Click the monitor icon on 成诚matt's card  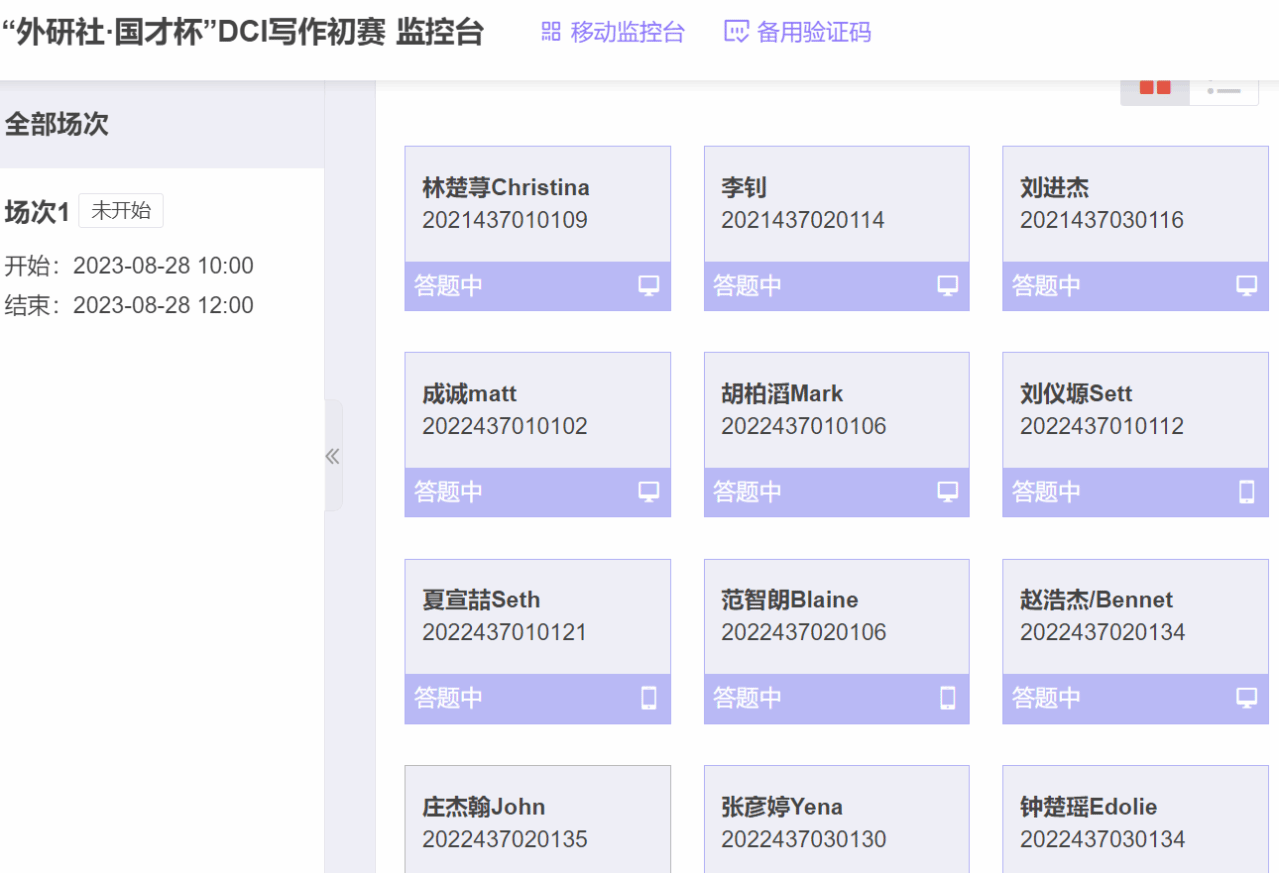(x=649, y=492)
